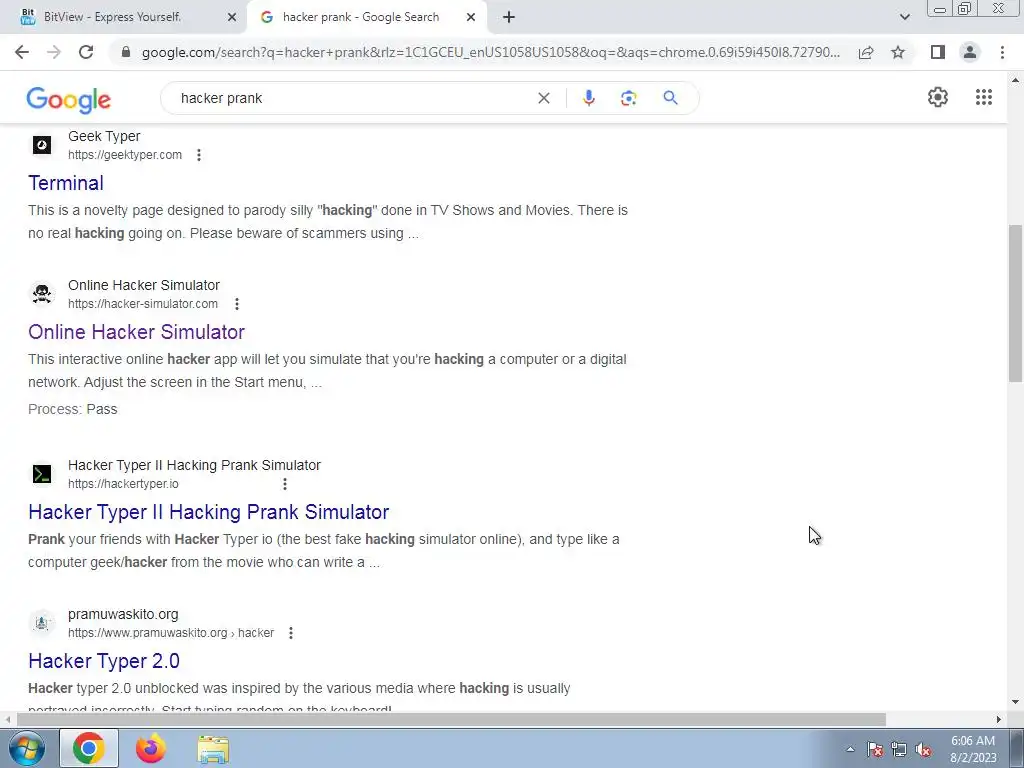Bookmark this page with the star icon

coord(898,52)
